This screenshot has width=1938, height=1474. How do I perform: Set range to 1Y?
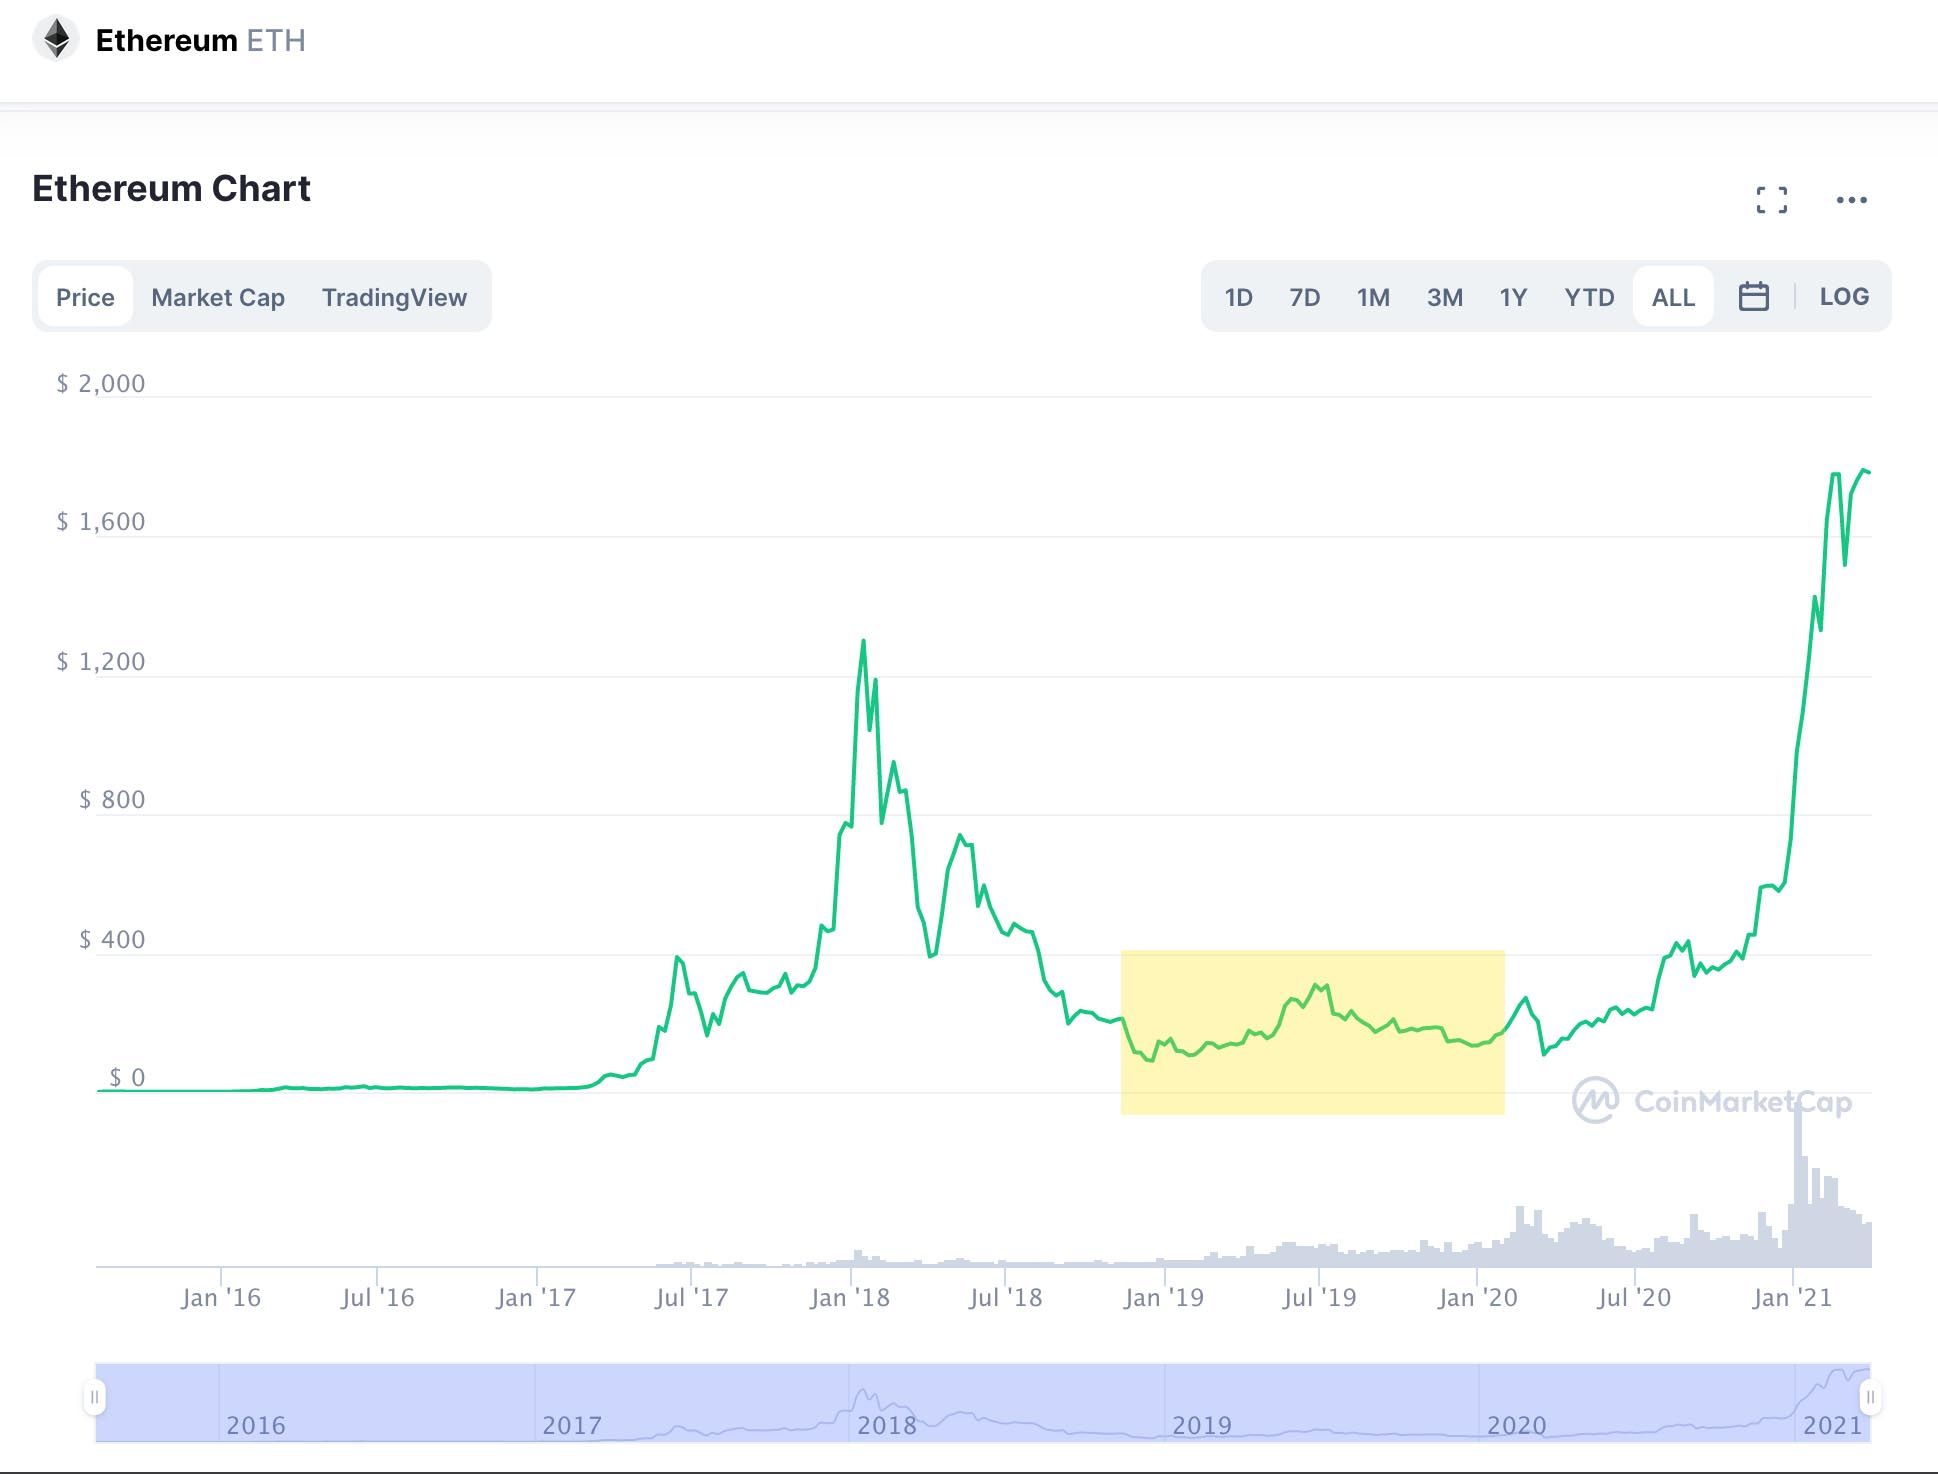tap(1513, 297)
